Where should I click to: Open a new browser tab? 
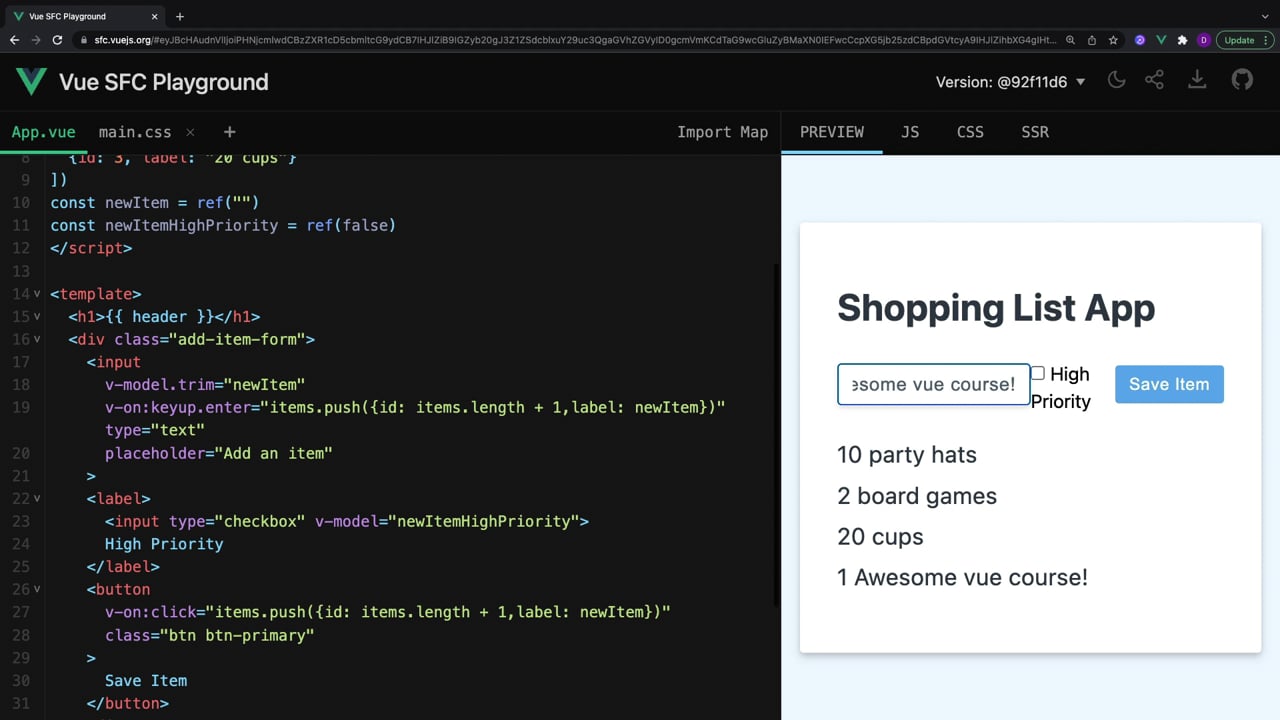[180, 16]
